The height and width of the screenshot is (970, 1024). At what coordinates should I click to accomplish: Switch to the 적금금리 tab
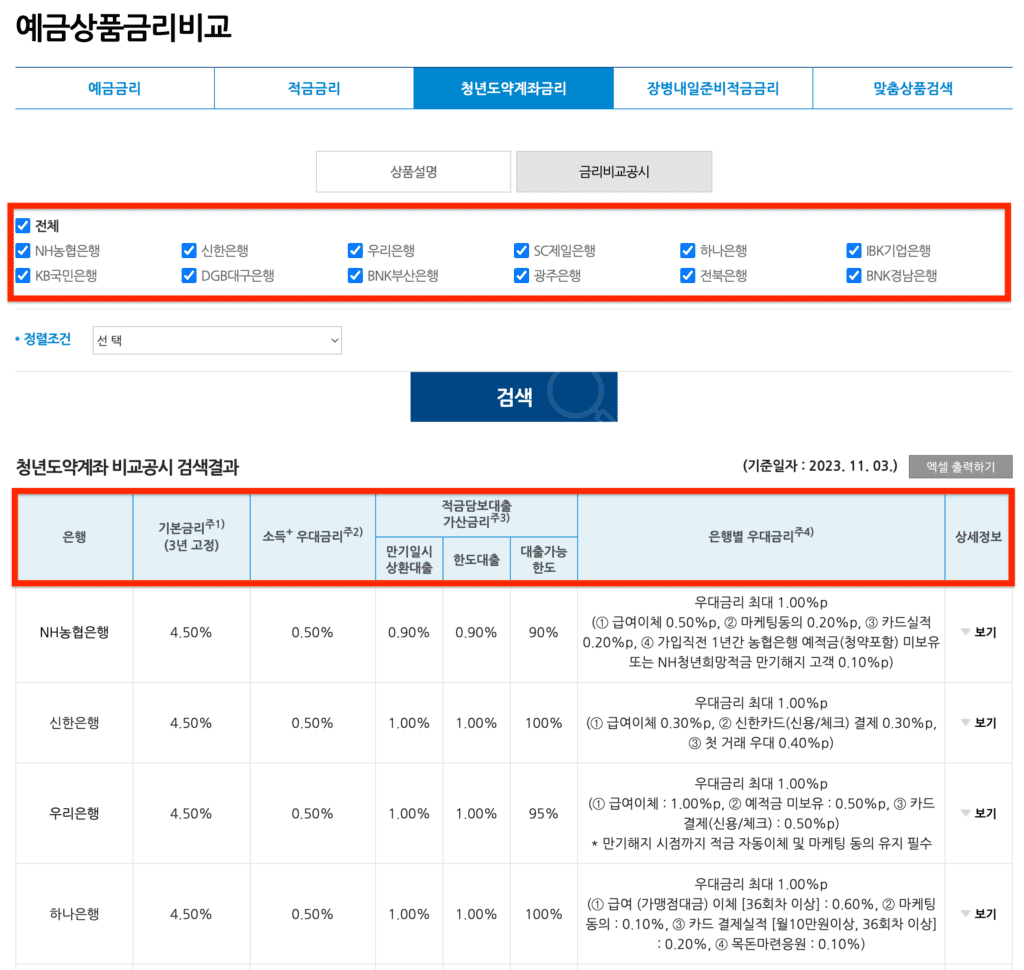click(314, 88)
